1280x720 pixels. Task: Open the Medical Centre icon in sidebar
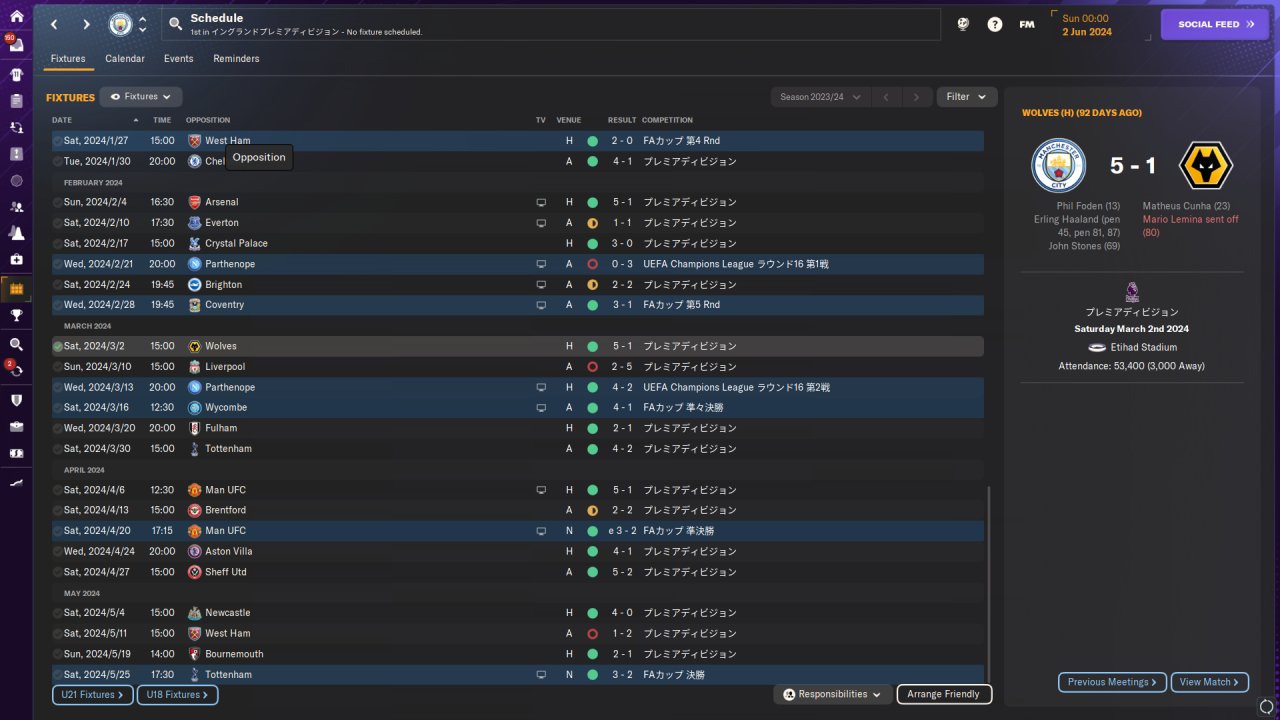pos(16,260)
